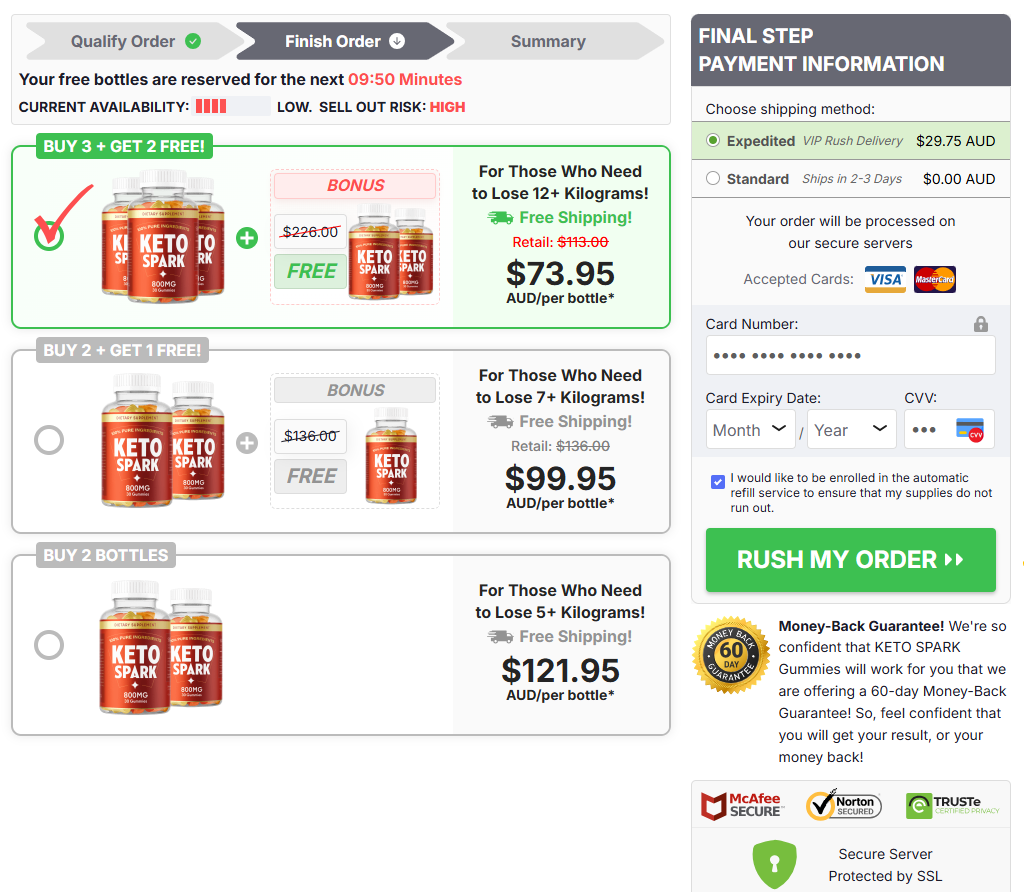The image size is (1024, 892).
Task: Click the Visa accepted card icon
Action: pos(885,279)
